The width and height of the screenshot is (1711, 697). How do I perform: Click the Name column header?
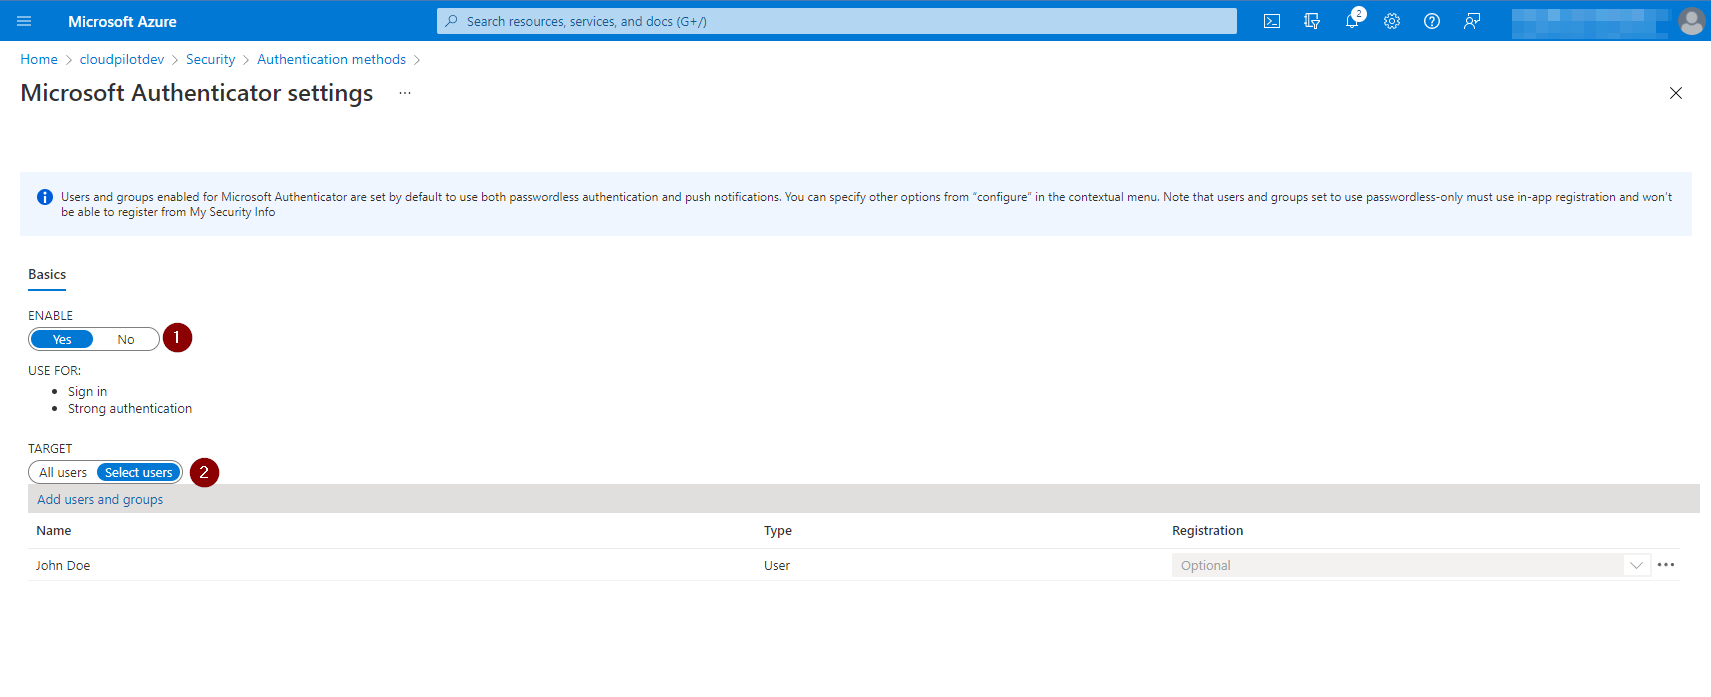click(54, 531)
